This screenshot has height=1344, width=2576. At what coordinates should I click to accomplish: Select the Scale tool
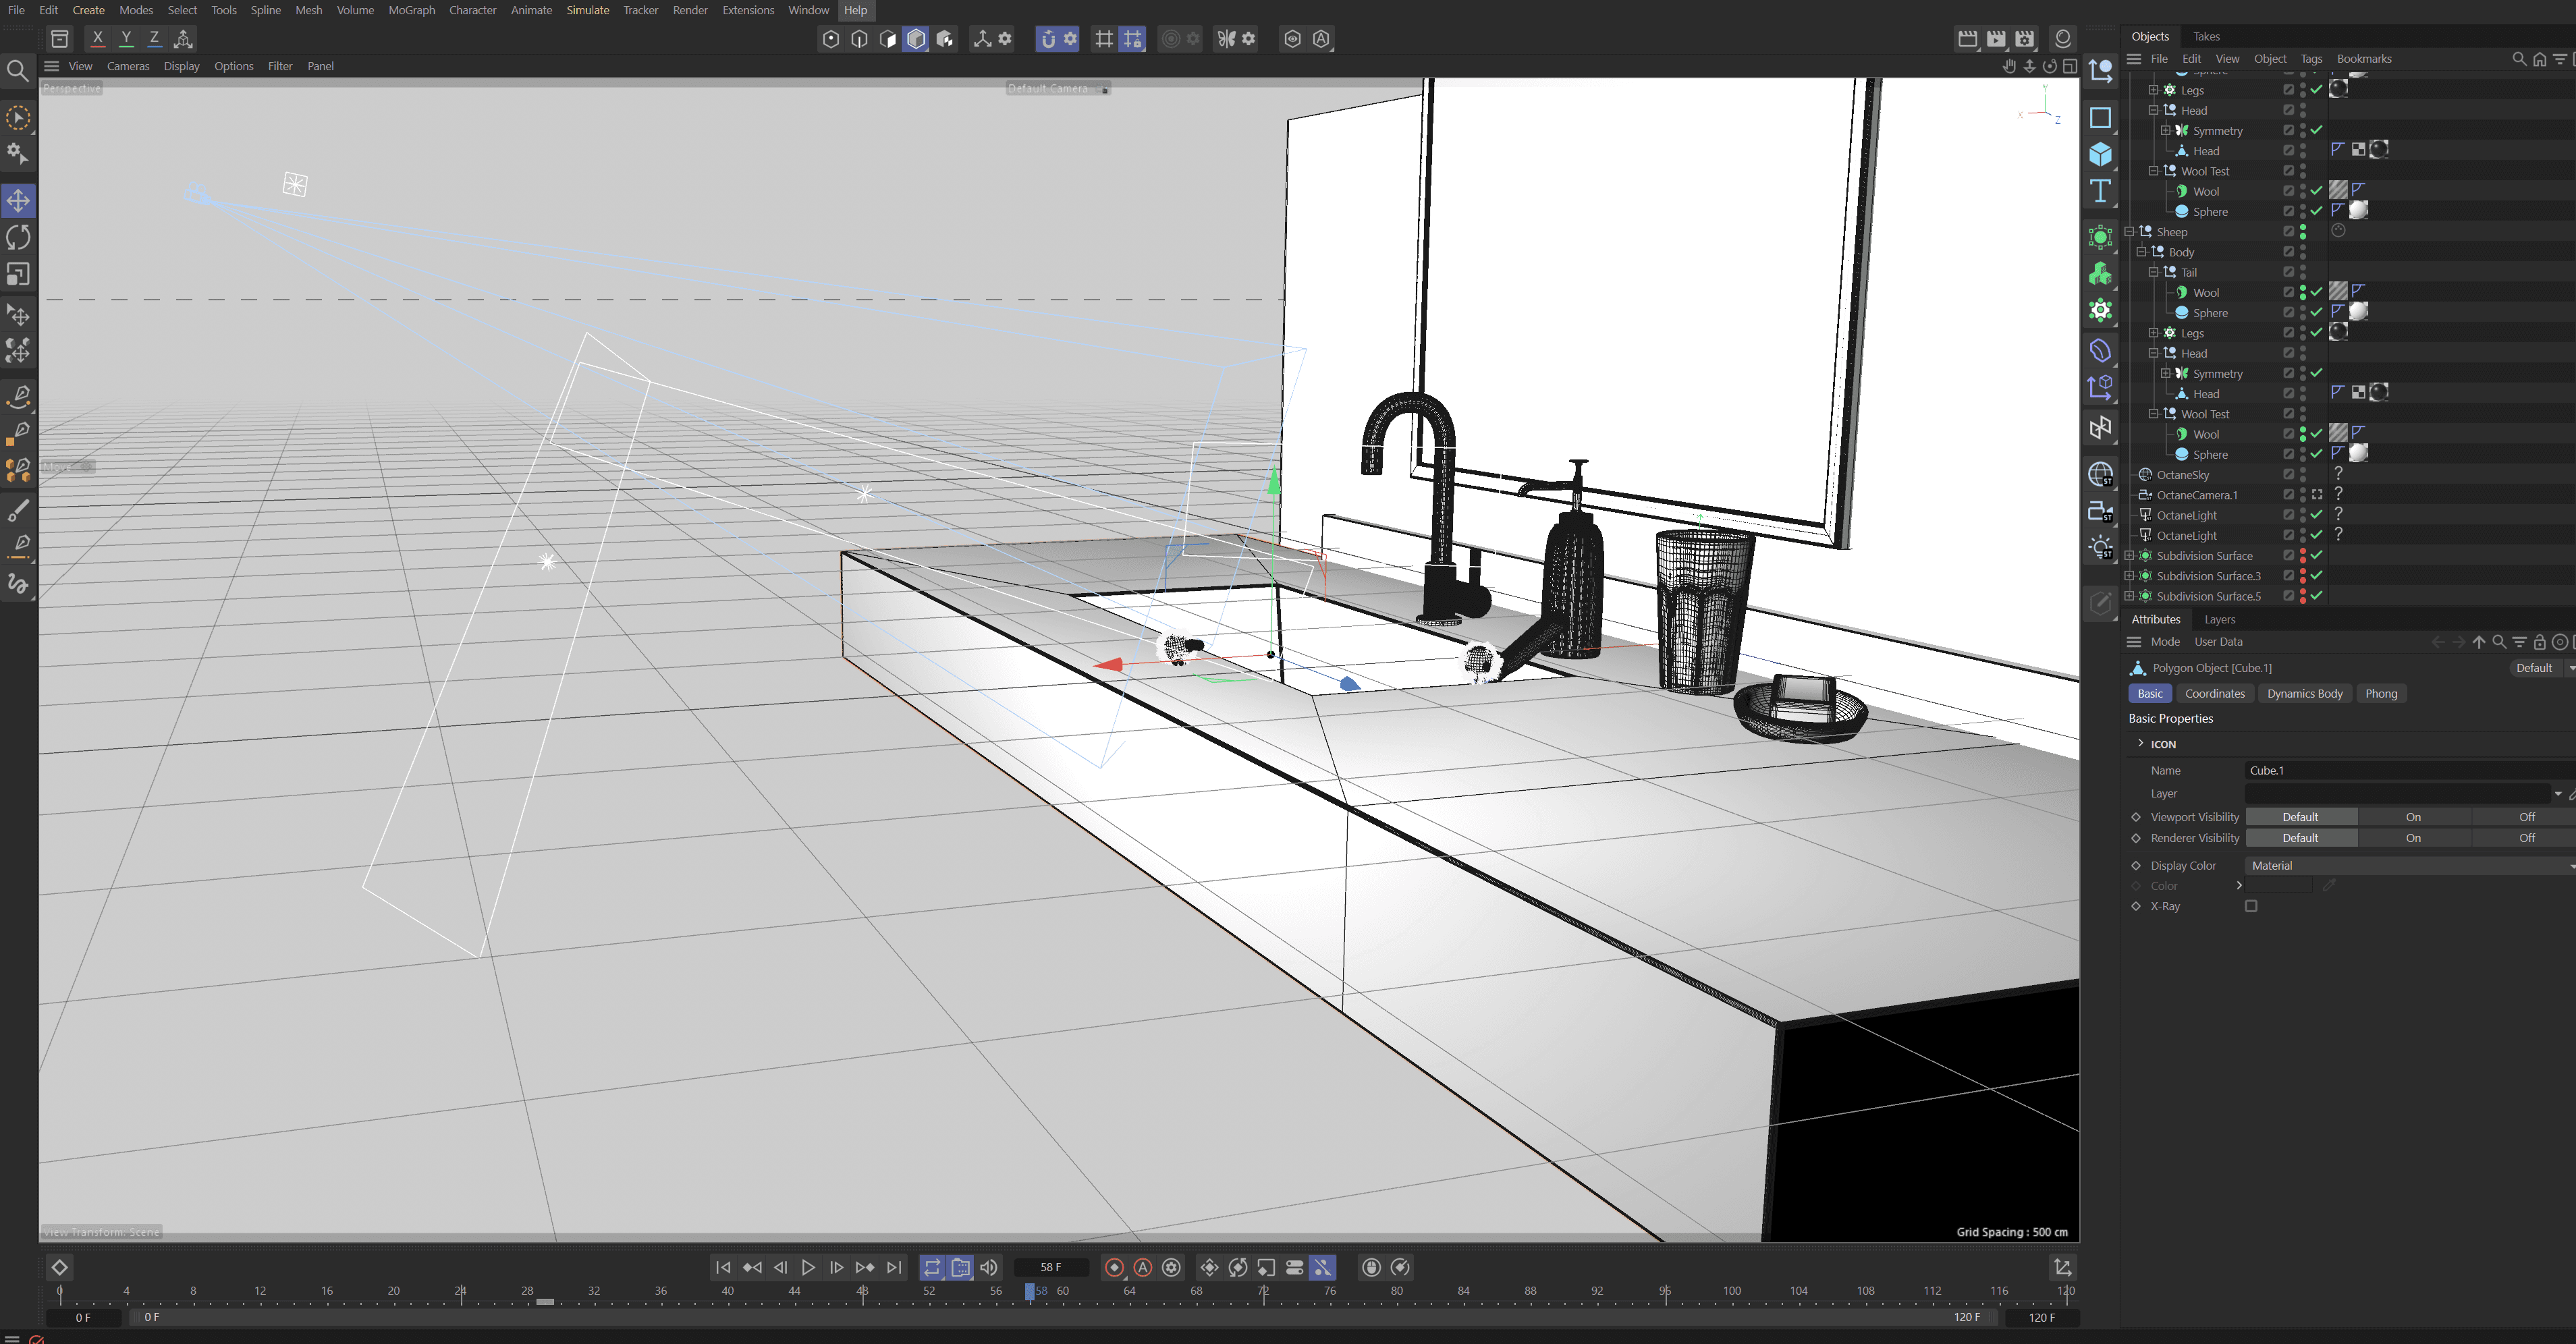tap(18, 274)
